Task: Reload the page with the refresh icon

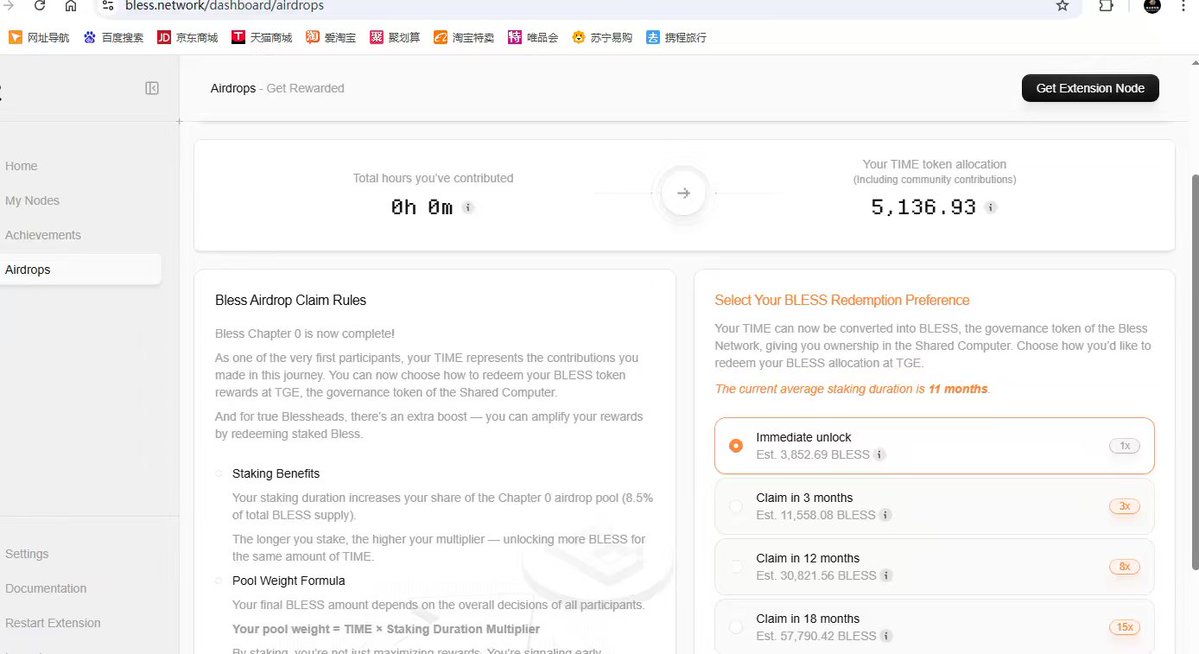Action: [x=39, y=5]
